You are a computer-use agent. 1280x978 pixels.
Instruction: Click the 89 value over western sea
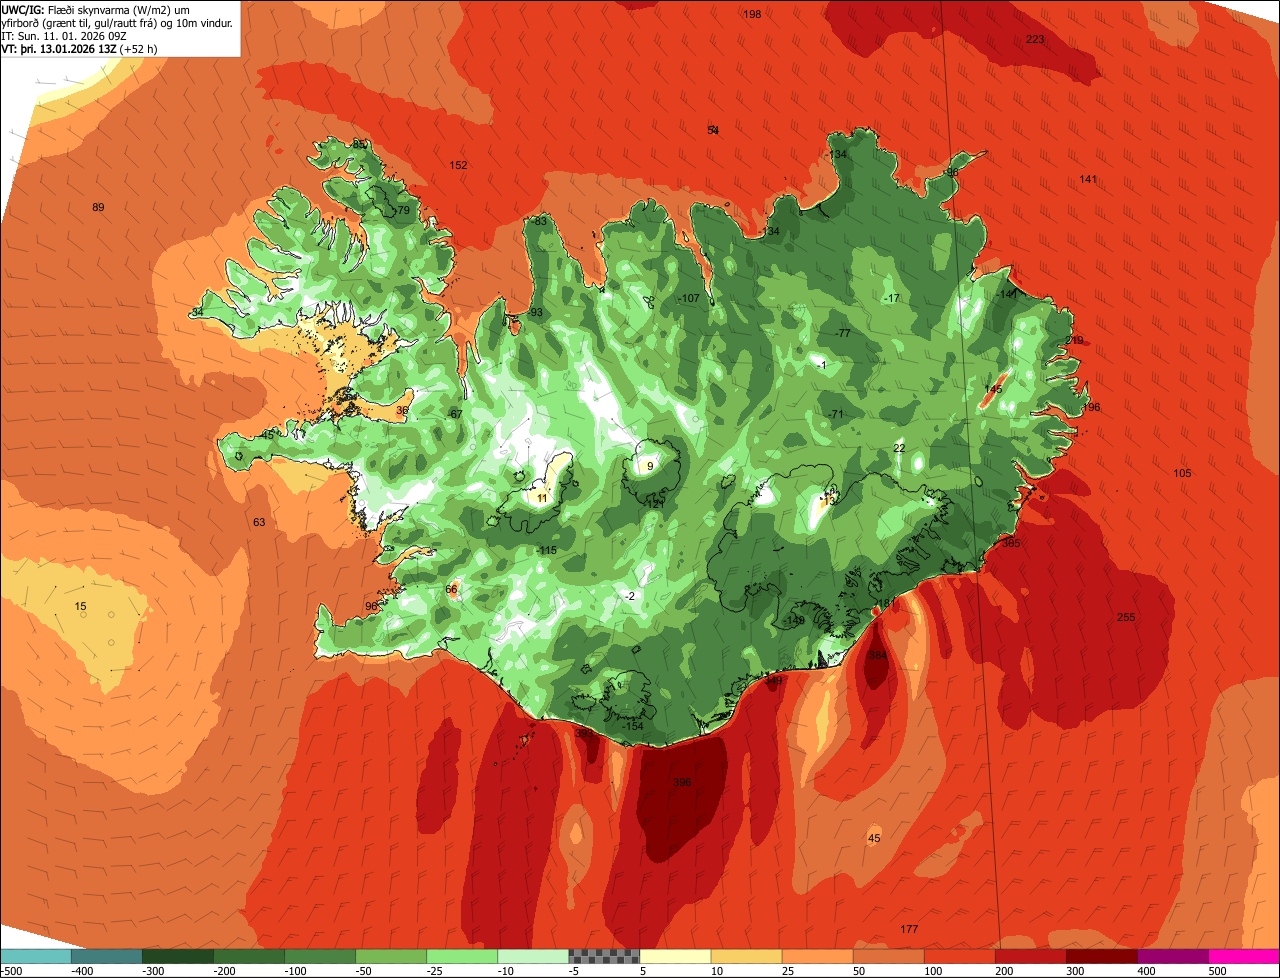98,207
